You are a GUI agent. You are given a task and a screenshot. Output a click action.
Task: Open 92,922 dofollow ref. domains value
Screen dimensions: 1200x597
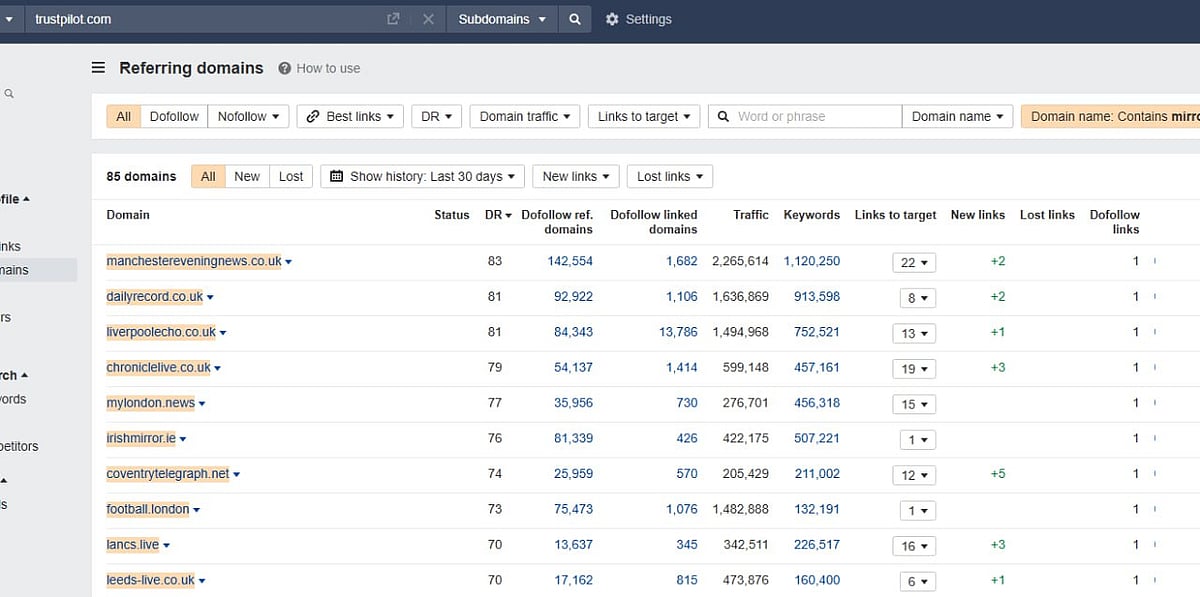573,297
